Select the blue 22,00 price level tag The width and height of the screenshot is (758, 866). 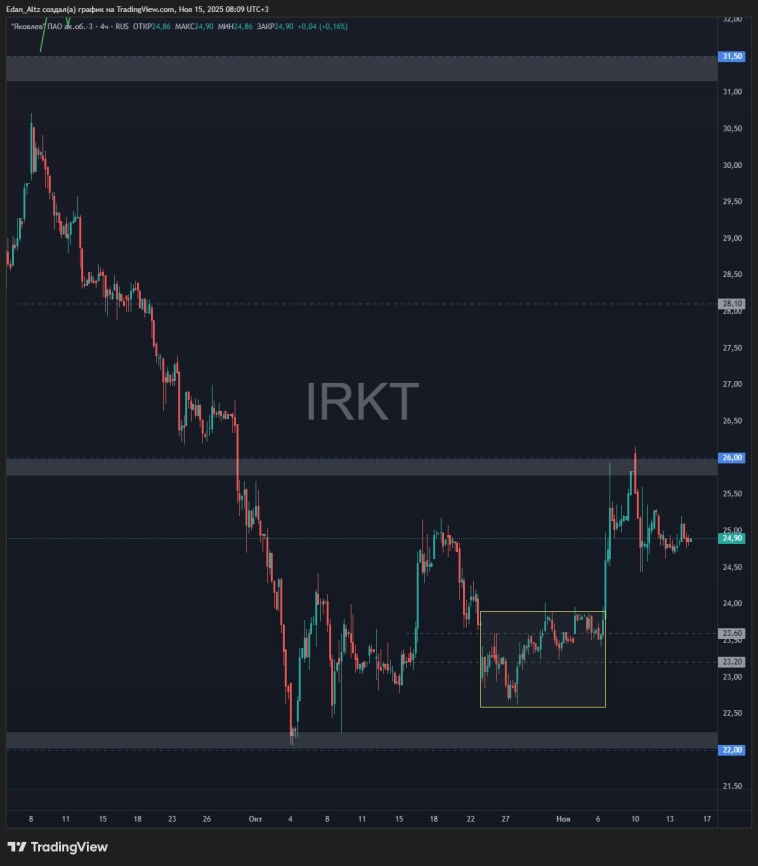732,749
